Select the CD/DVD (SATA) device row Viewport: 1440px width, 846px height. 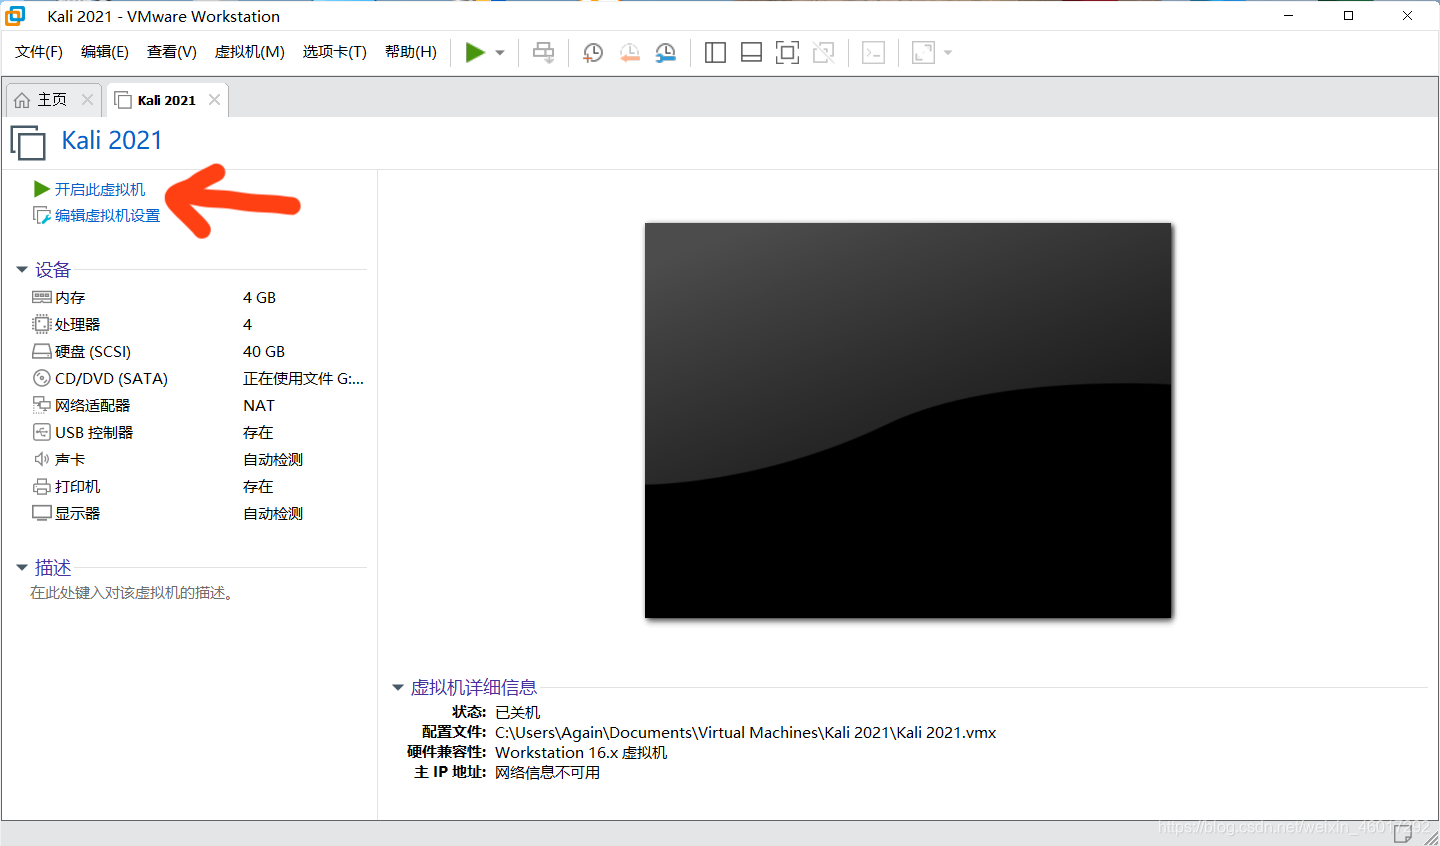(x=198, y=378)
